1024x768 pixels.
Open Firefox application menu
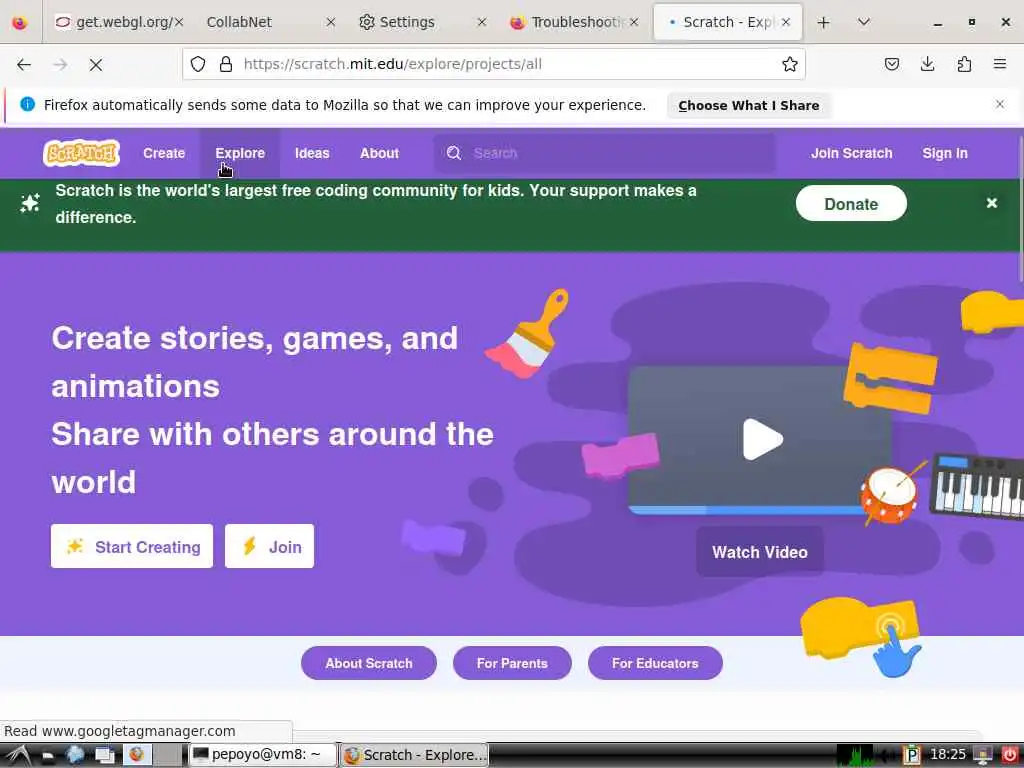coord(999,64)
